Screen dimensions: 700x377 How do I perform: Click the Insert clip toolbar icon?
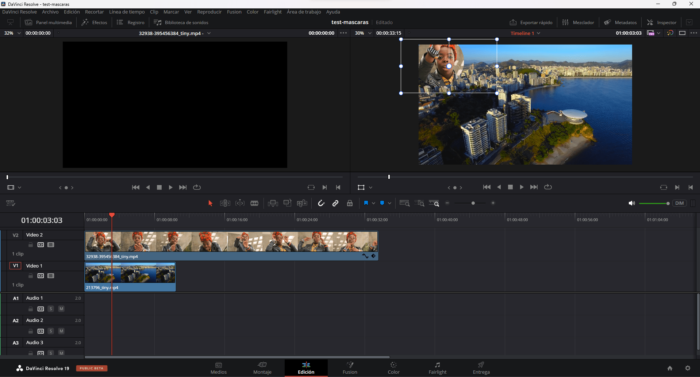[272, 203]
